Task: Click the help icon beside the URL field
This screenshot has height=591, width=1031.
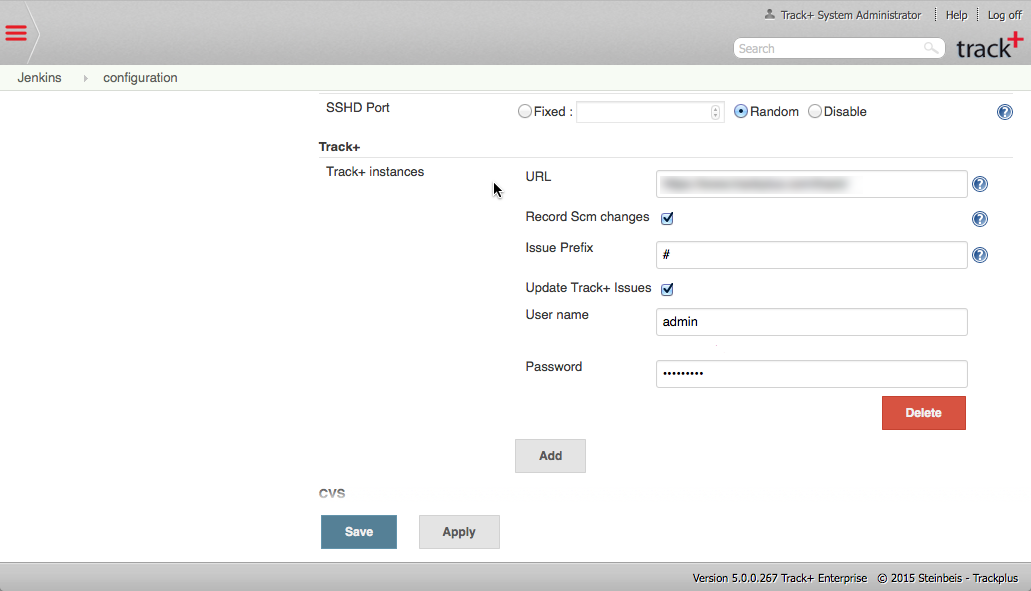Action: point(979,183)
